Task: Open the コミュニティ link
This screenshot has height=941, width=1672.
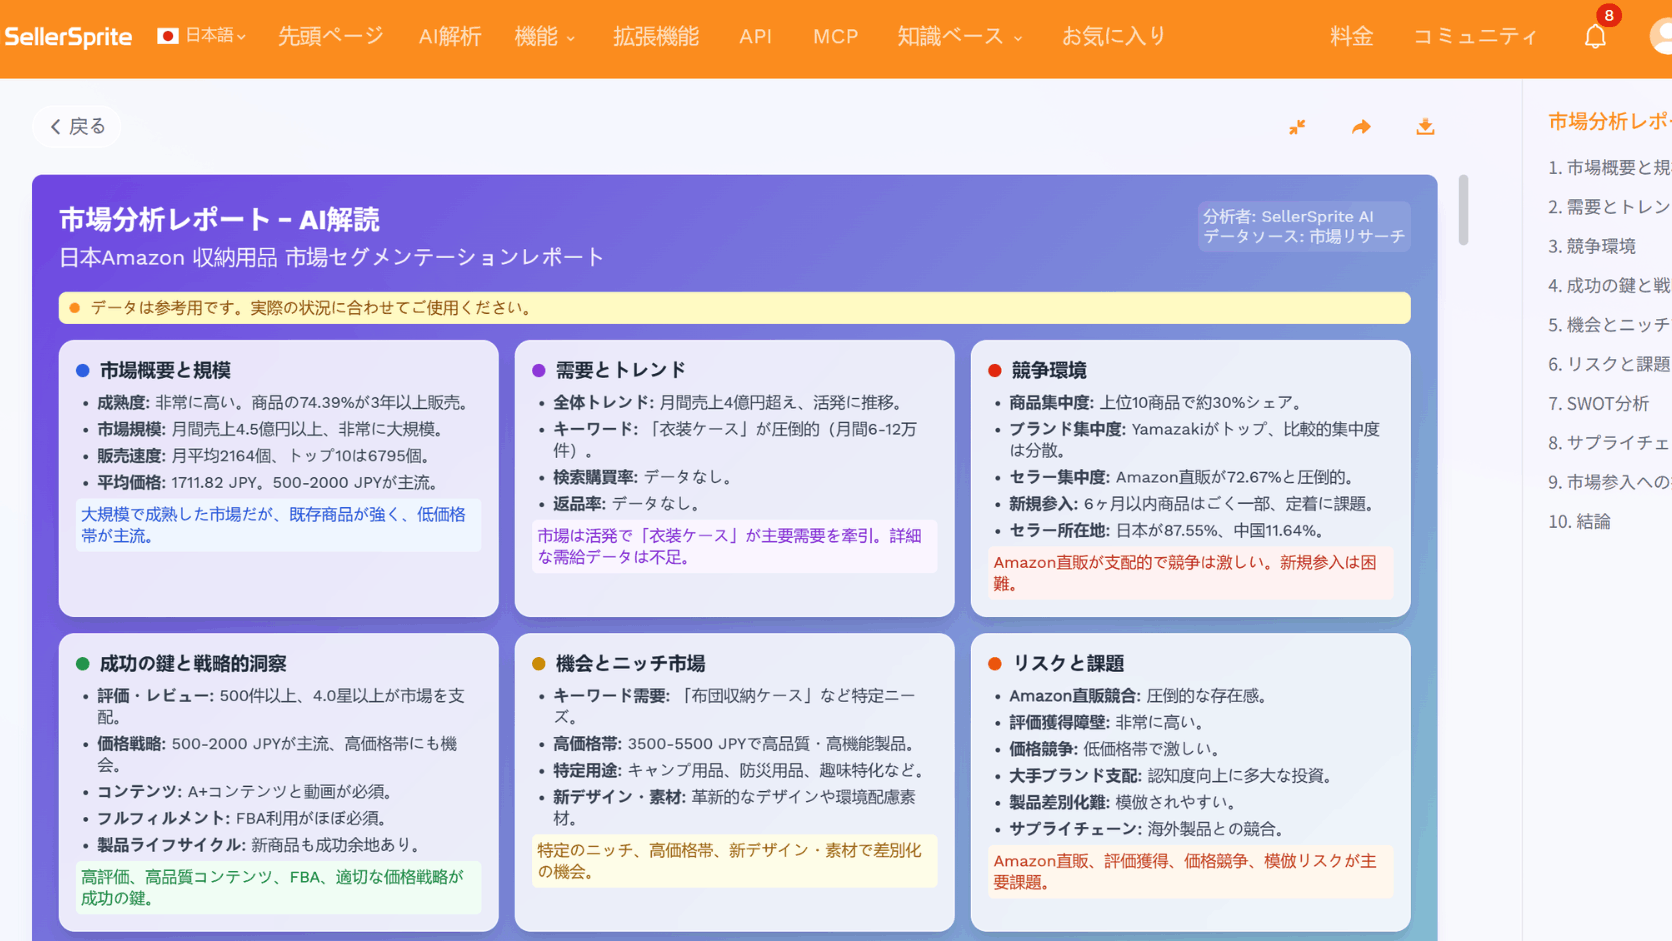Action: point(1475,37)
